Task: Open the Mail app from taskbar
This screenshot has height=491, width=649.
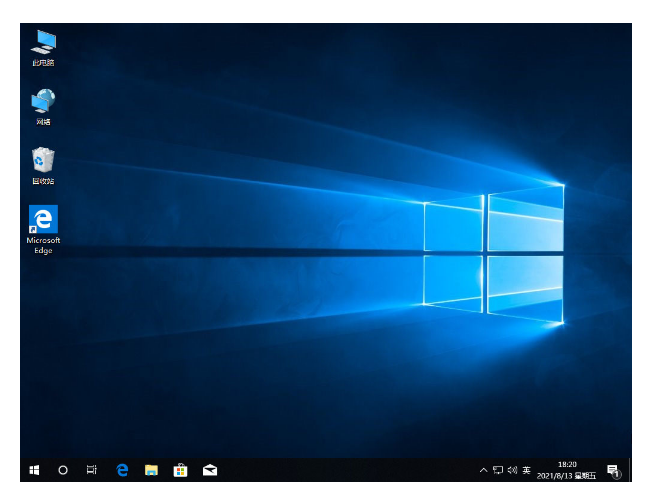Action: click(210, 469)
